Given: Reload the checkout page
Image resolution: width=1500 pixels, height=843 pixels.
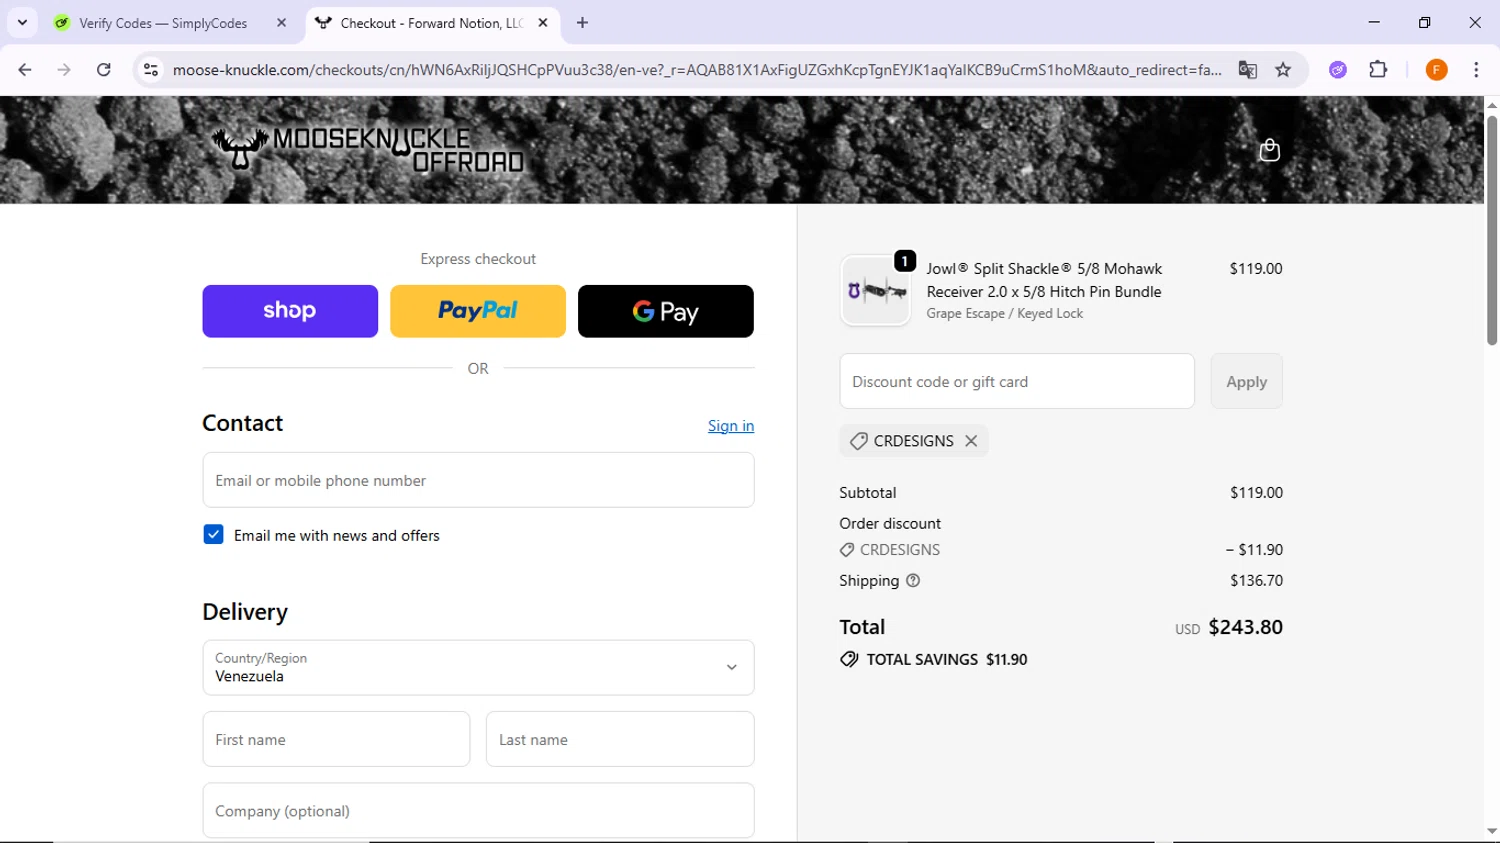Looking at the screenshot, I should [104, 70].
